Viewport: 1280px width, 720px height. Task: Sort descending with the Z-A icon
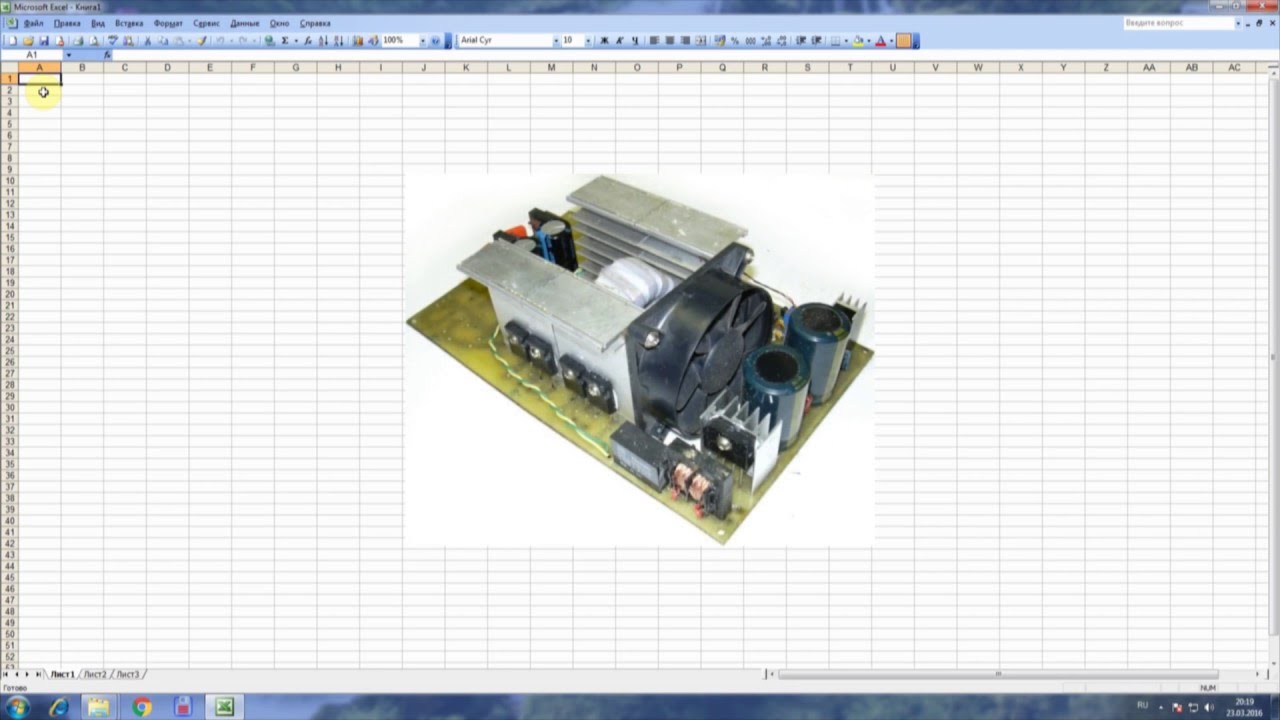tap(338, 41)
